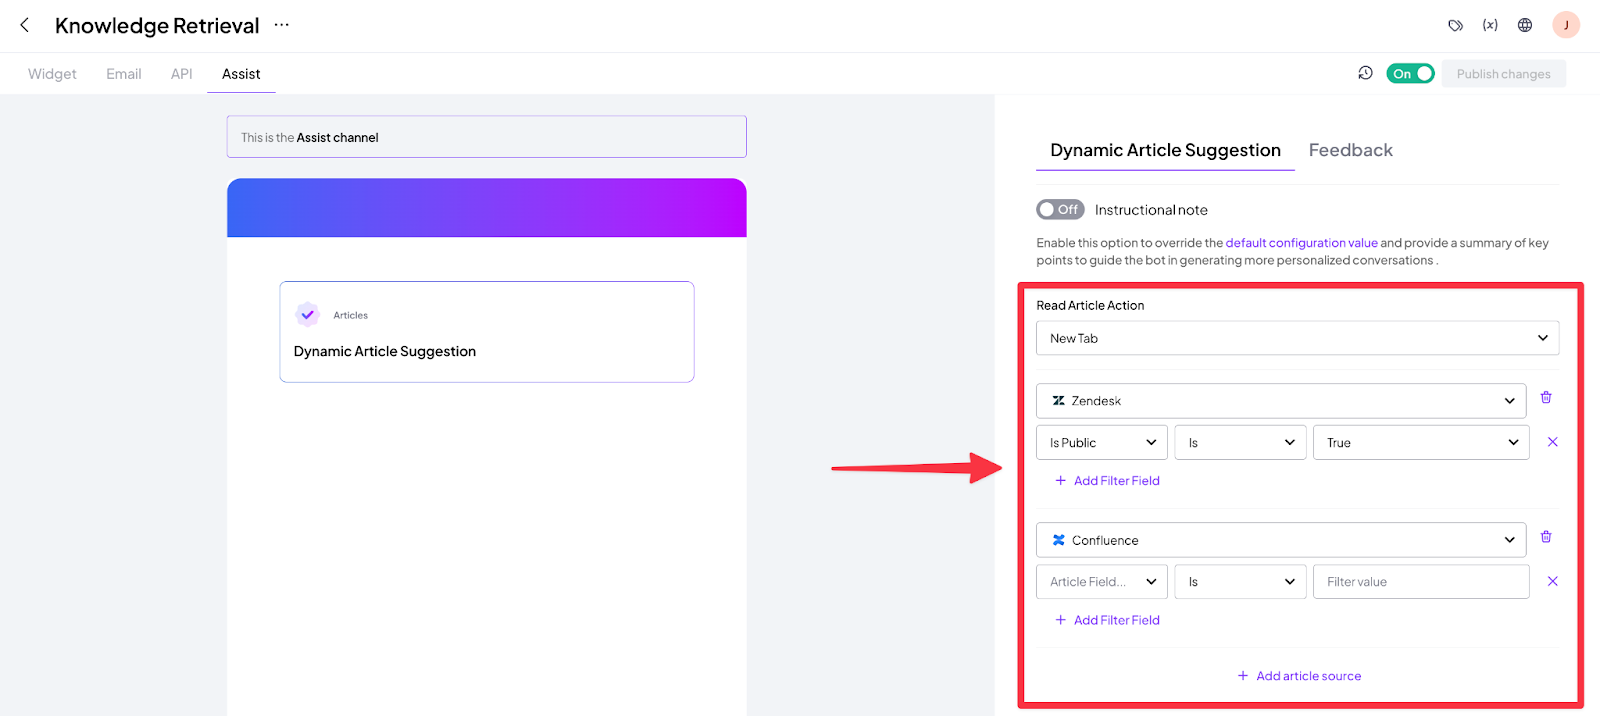Click the Publish changes button
This screenshot has height=716, width=1600.
(1503, 74)
